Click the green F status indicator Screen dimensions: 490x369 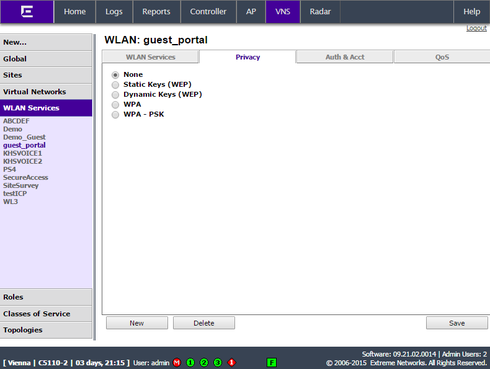[272, 363]
